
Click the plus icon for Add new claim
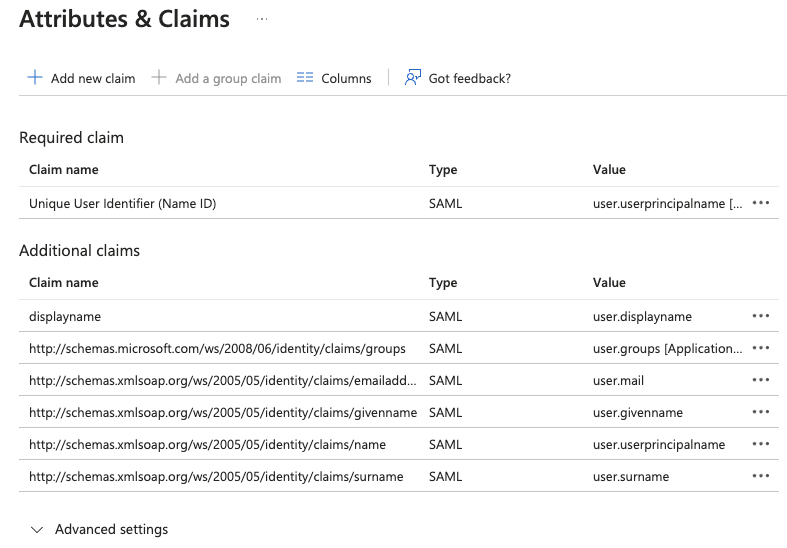pyautogui.click(x=35, y=78)
